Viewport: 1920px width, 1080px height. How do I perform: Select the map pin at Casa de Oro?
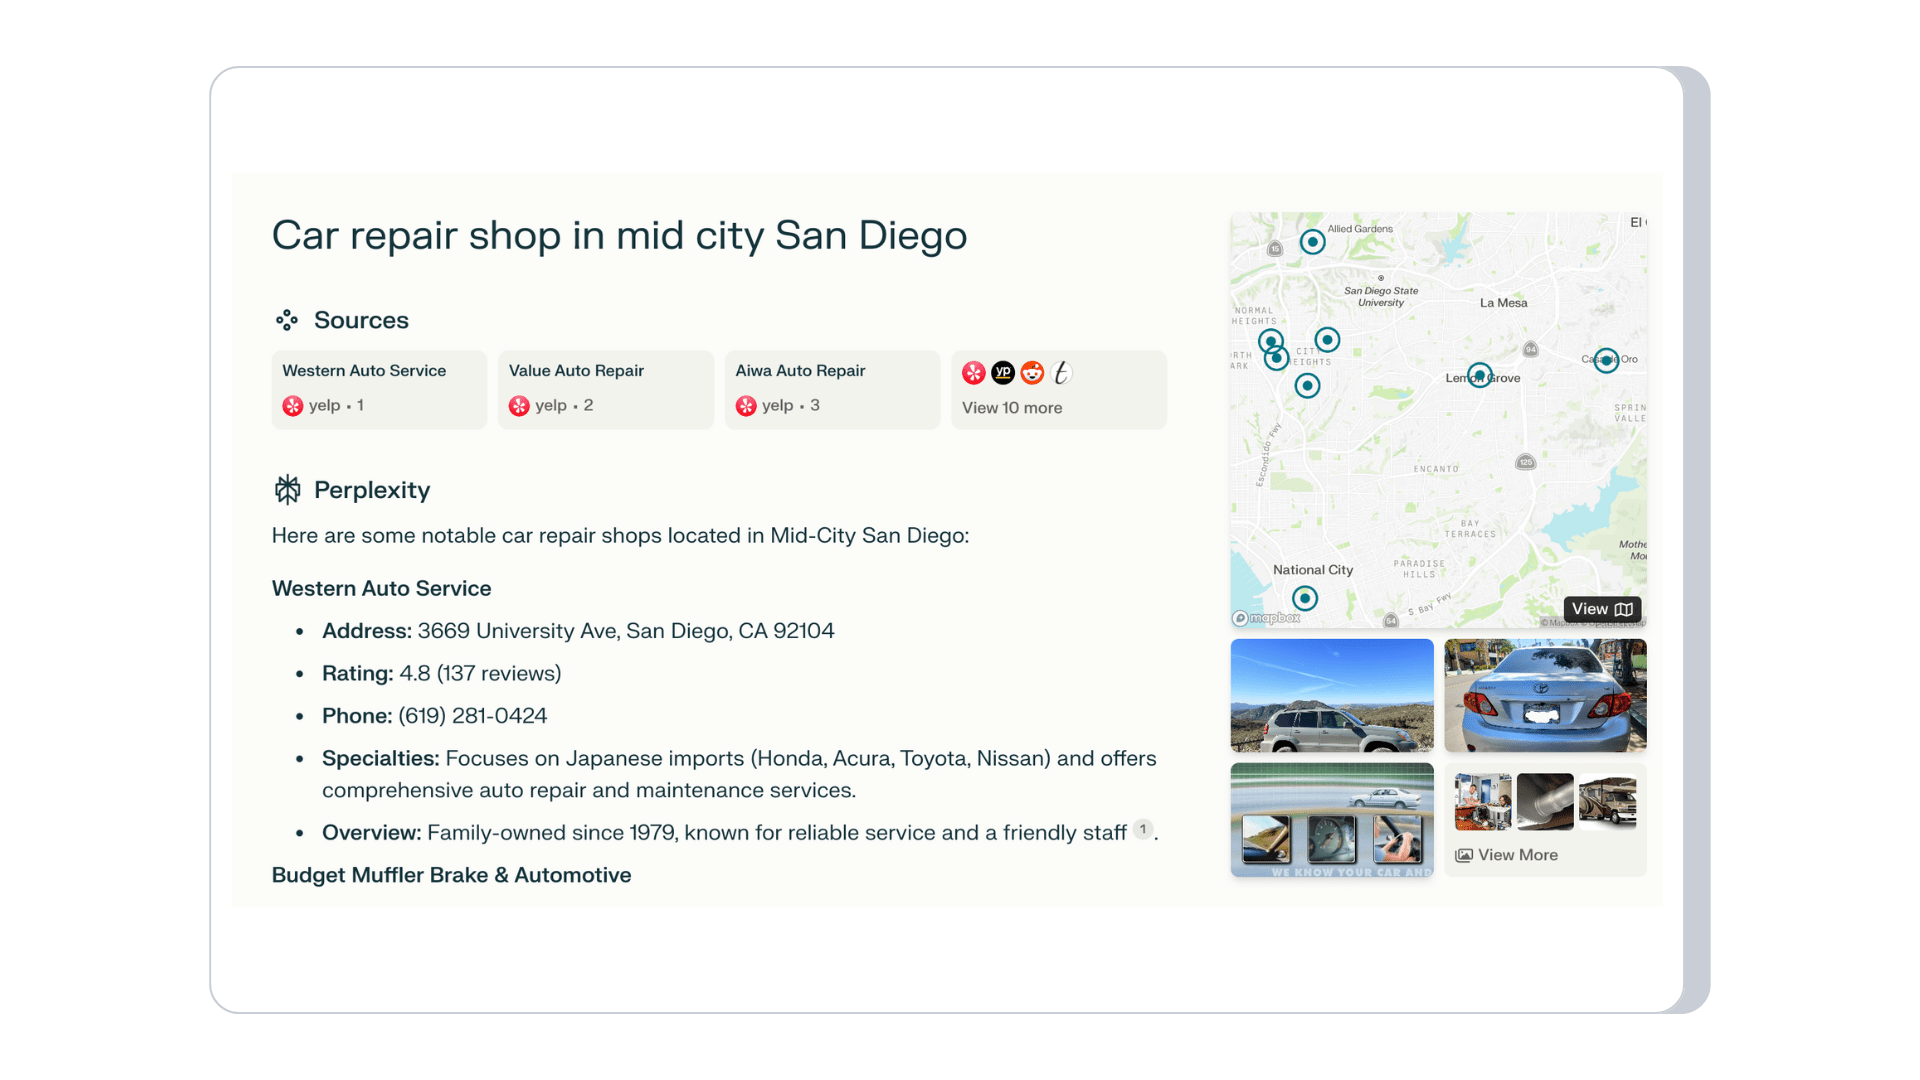[x=1606, y=361]
